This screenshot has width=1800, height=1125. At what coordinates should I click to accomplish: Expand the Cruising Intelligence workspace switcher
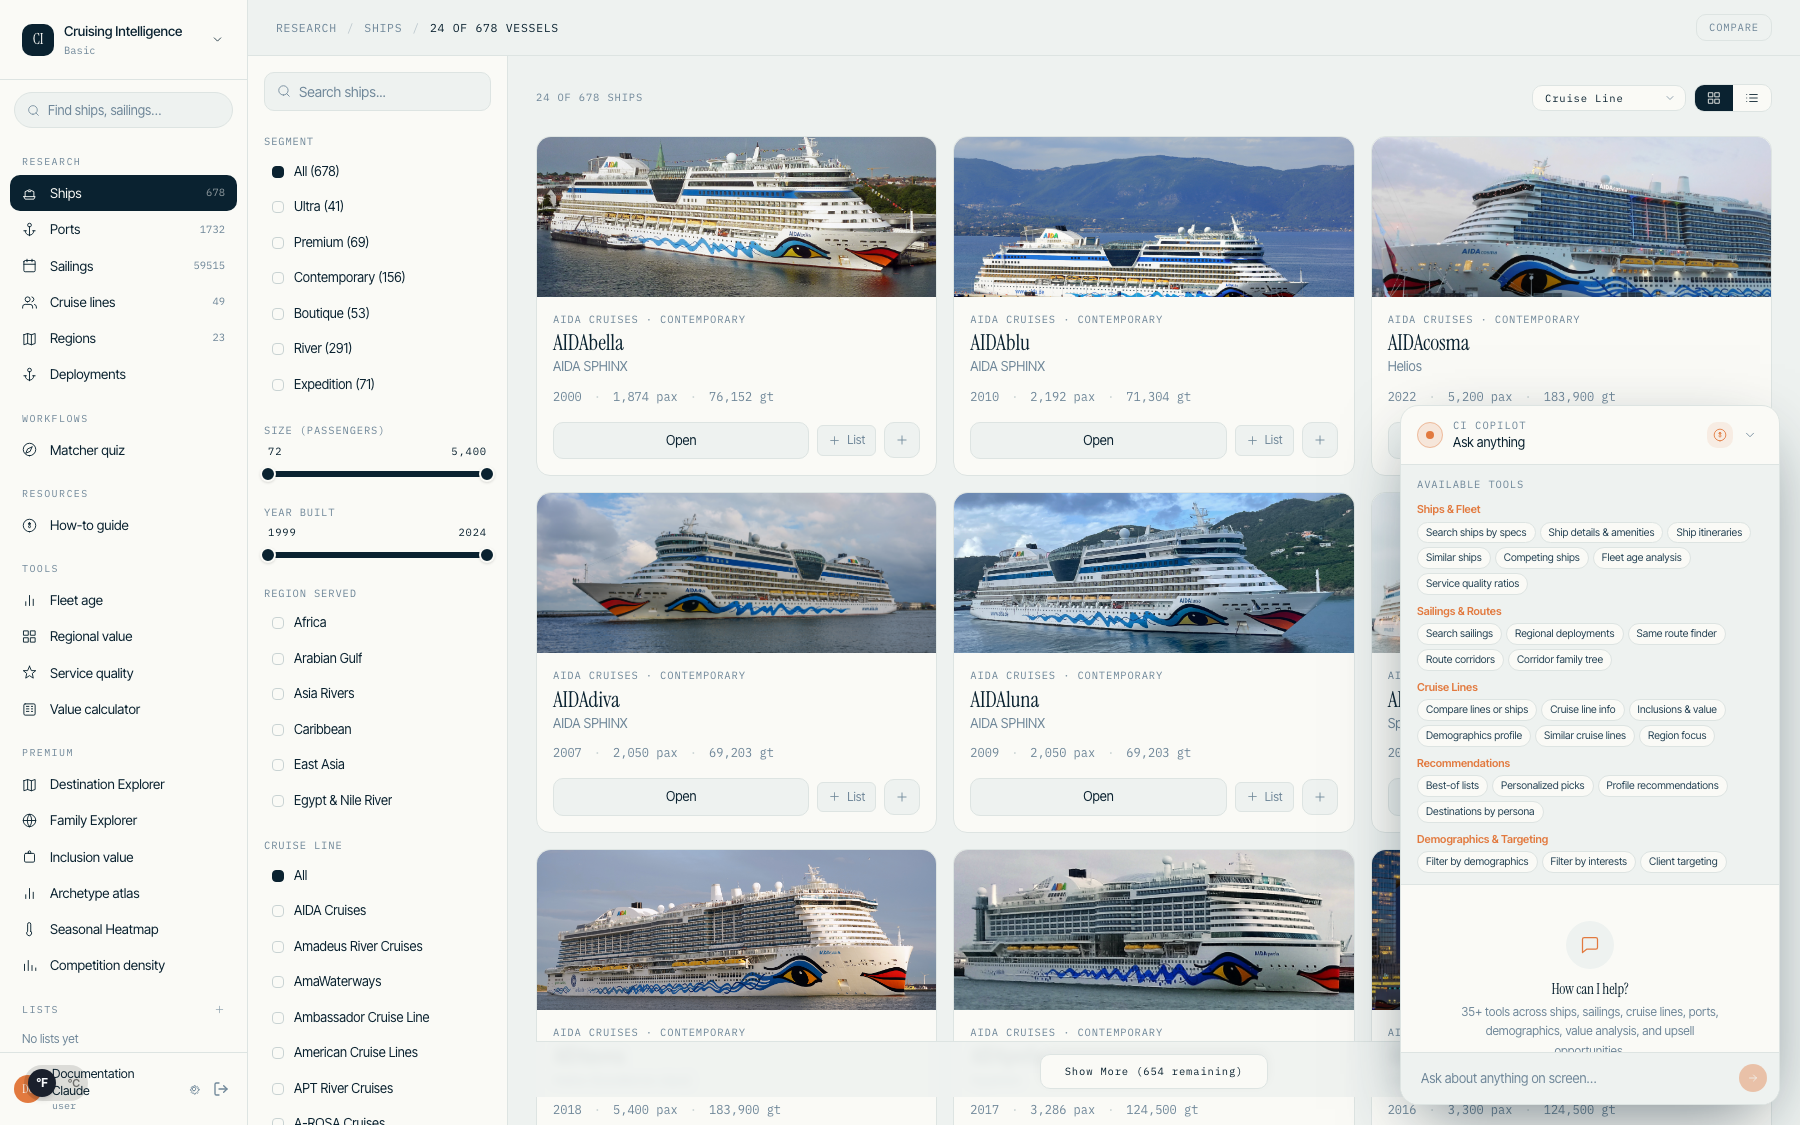click(x=123, y=39)
